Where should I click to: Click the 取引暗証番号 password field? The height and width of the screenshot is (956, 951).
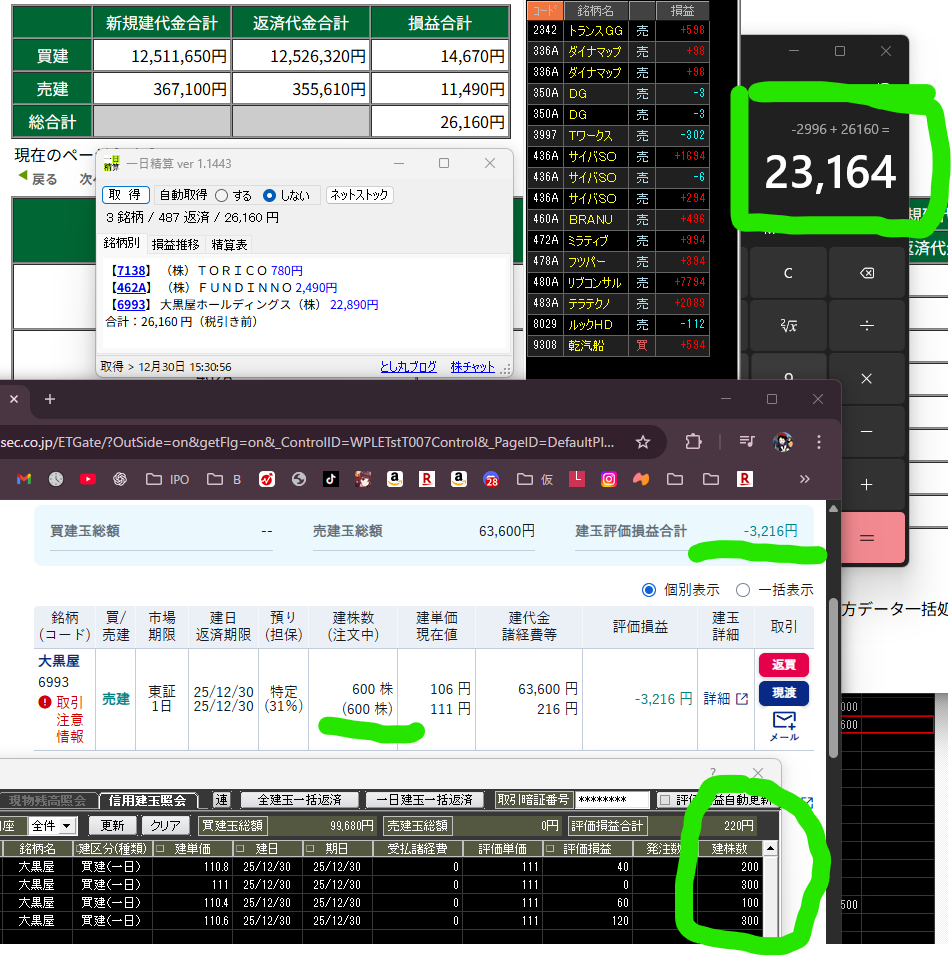pos(613,800)
